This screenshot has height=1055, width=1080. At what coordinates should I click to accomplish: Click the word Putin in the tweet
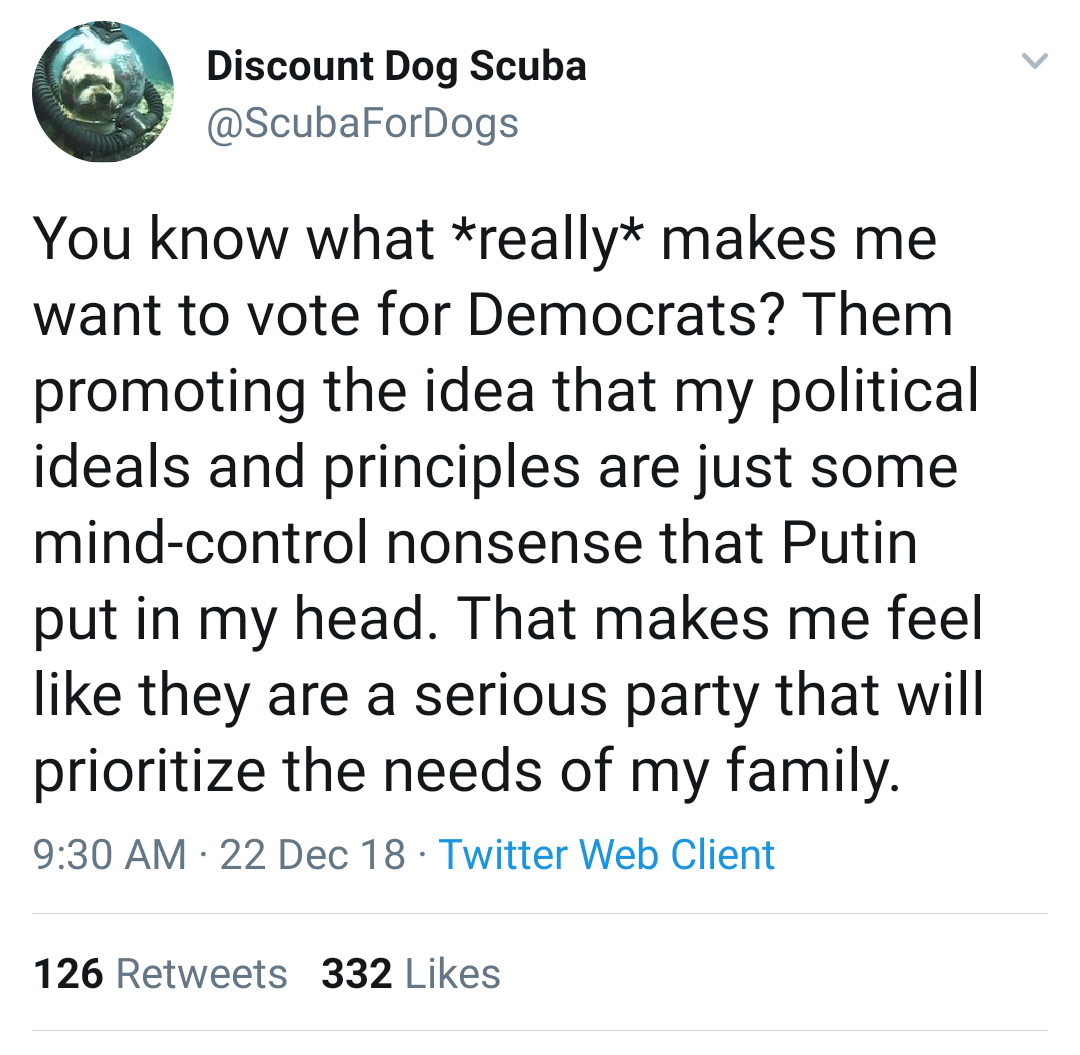[849, 543]
